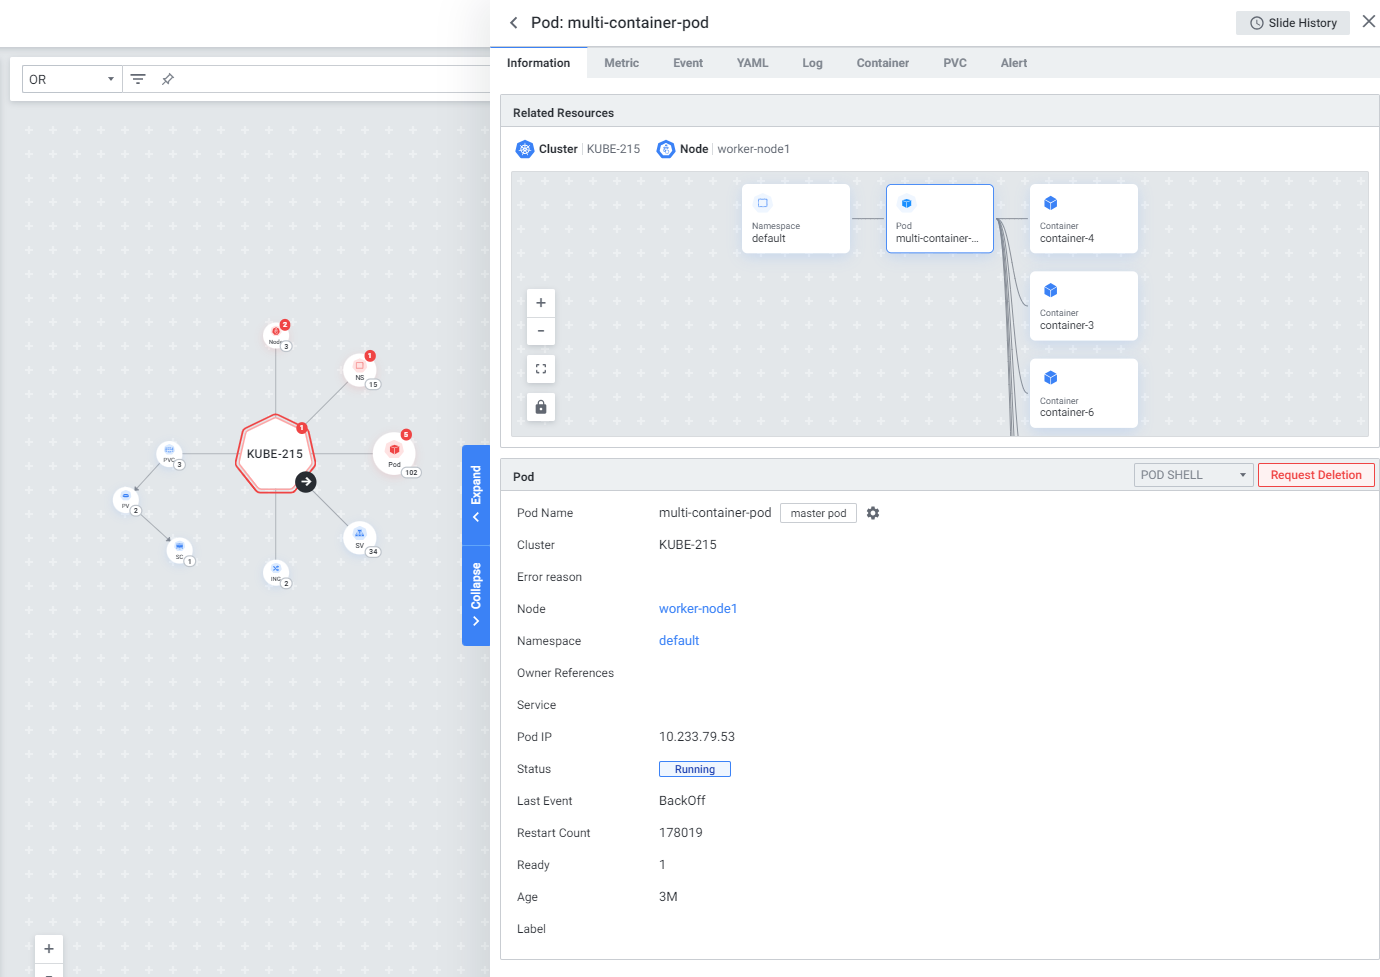
Task: Select the PVC node in cluster map
Action: coord(169,453)
